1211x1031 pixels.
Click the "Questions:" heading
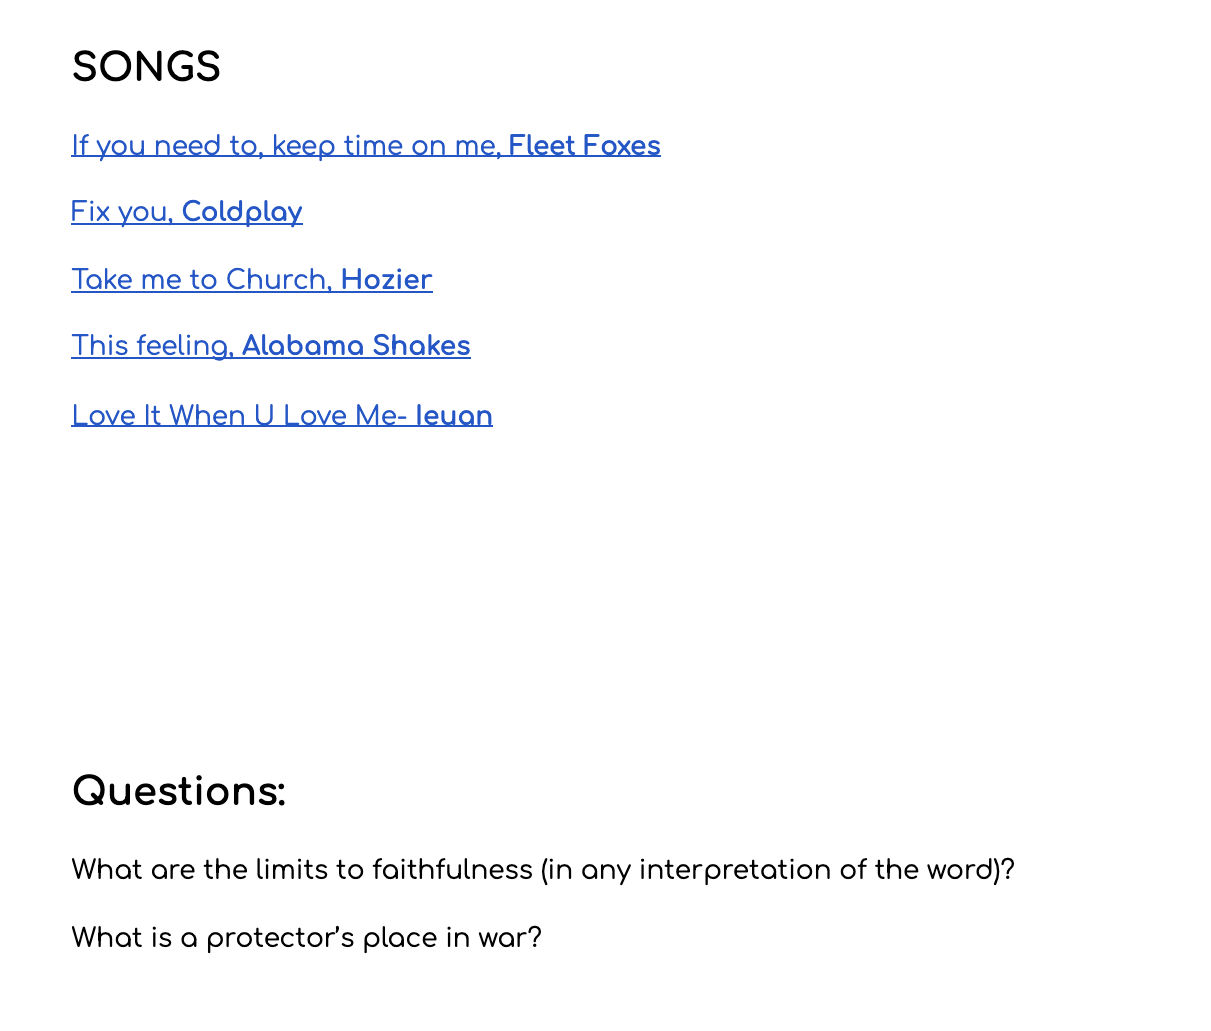click(x=179, y=791)
